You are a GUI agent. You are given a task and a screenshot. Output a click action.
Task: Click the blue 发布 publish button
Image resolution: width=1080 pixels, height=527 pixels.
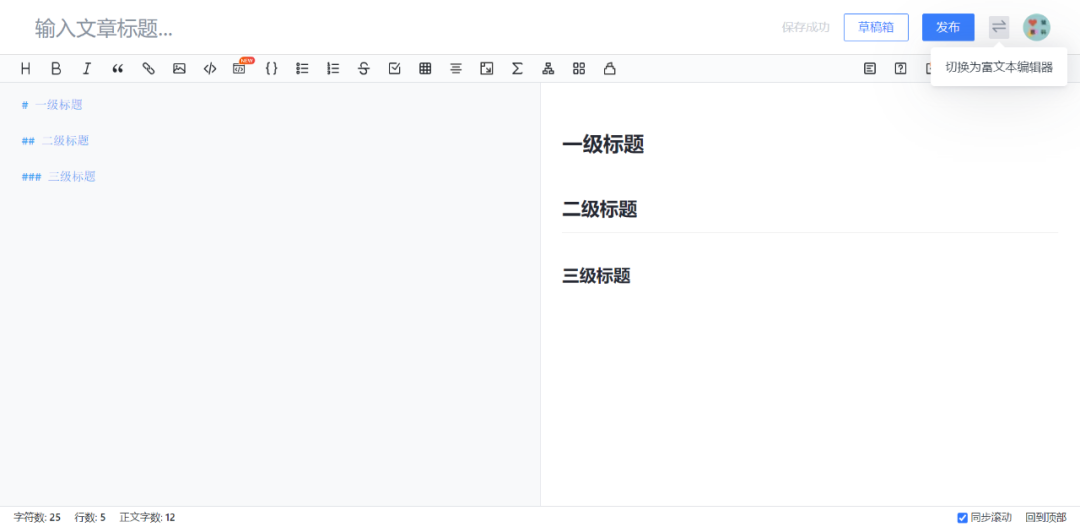[x=948, y=28]
